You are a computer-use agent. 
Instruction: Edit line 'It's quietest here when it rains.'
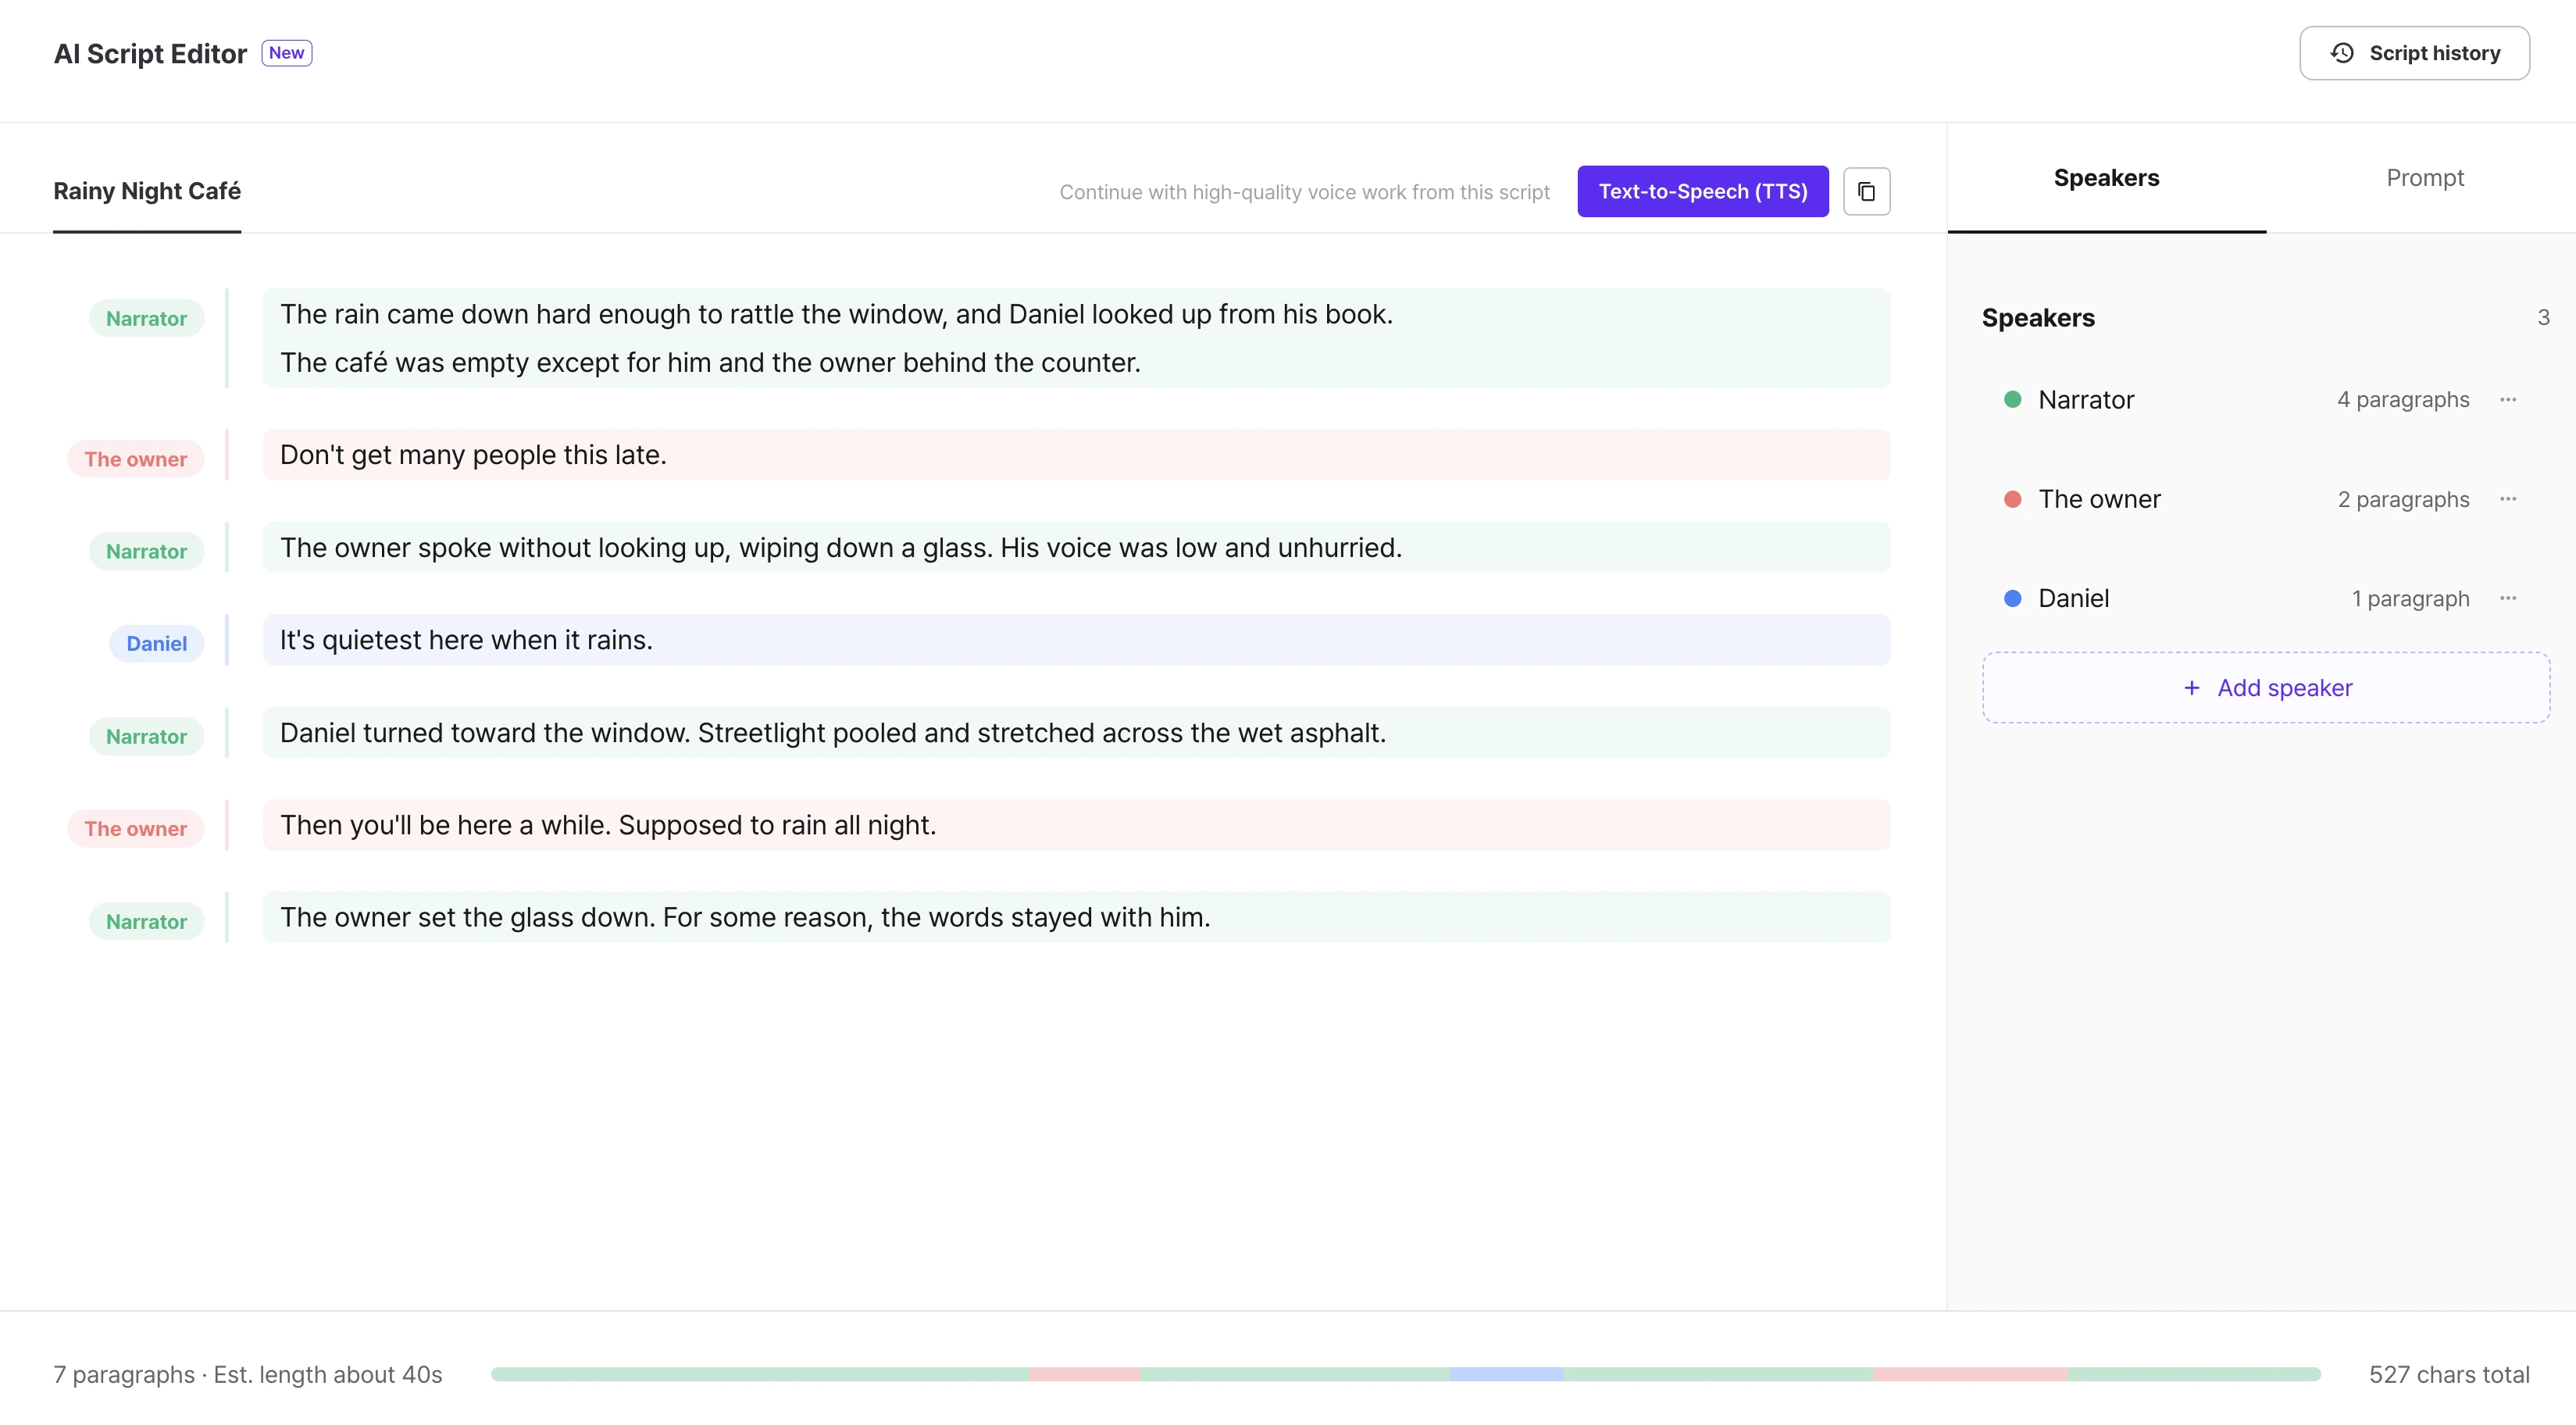click(x=1076, y=640)
